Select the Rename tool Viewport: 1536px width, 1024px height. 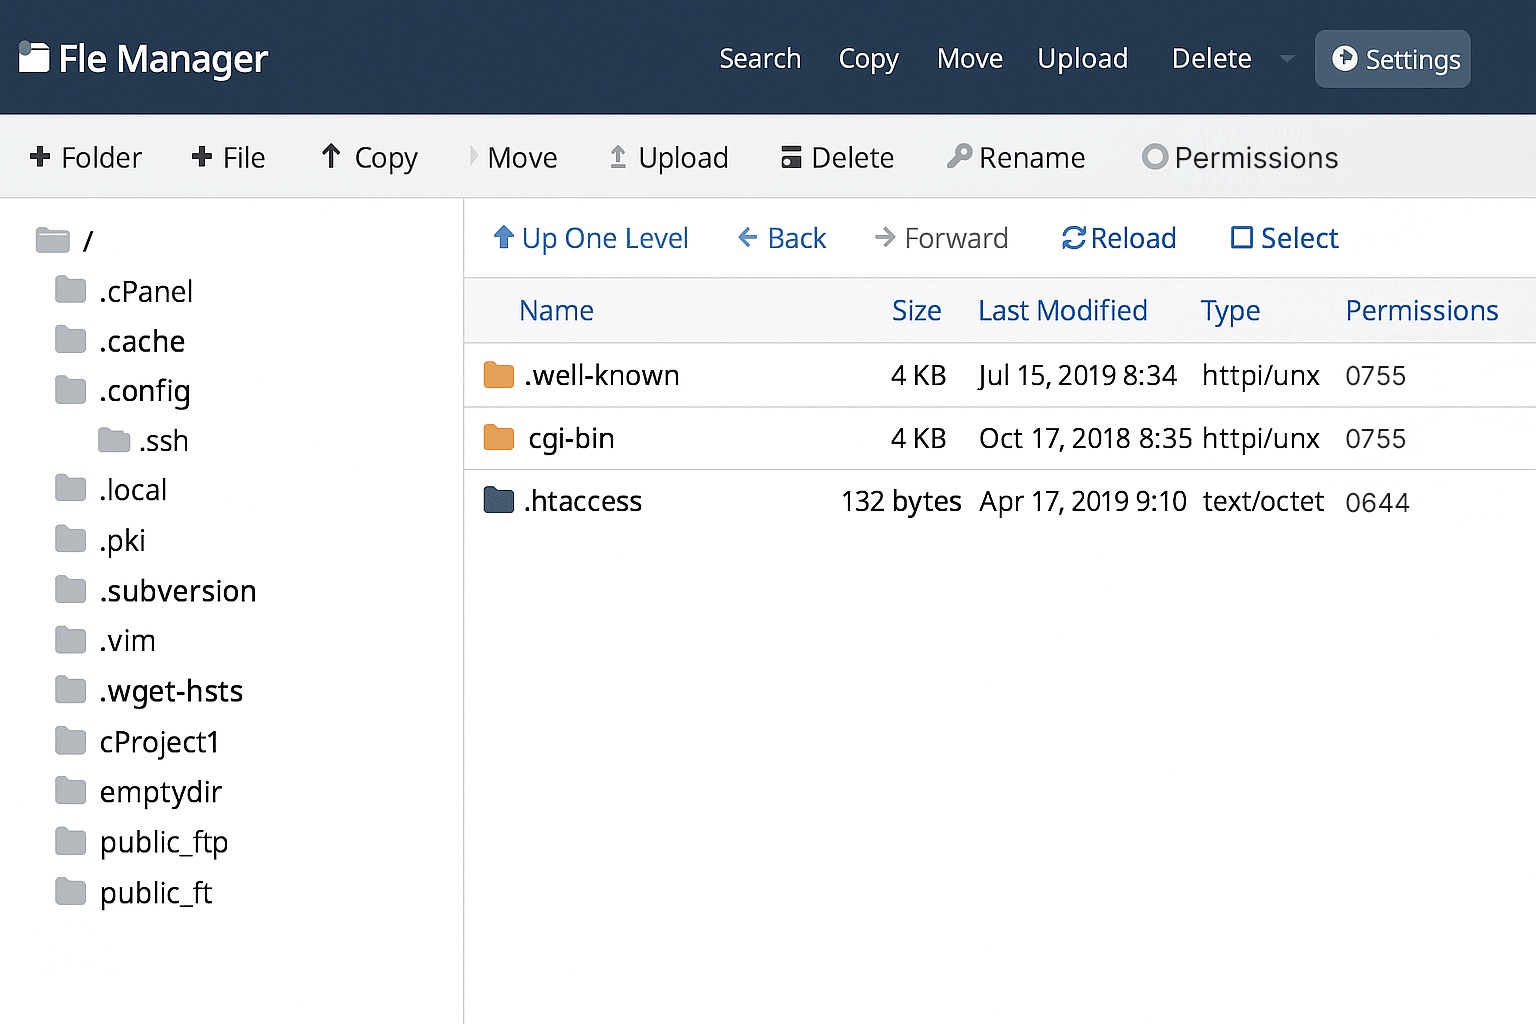coord(1014,157)
